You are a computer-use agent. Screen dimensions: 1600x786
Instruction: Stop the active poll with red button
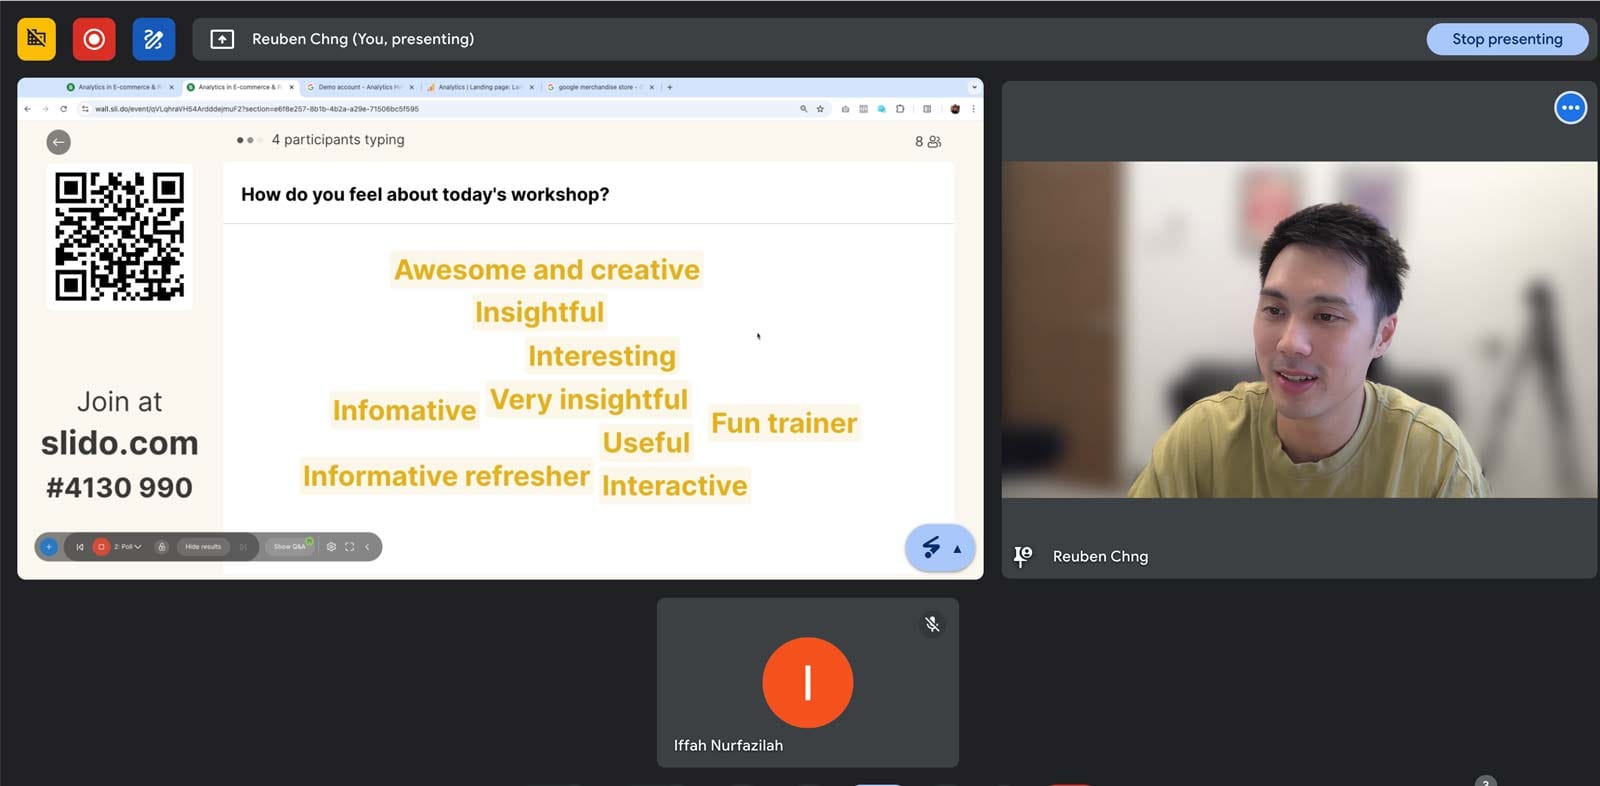click(101, 547)
